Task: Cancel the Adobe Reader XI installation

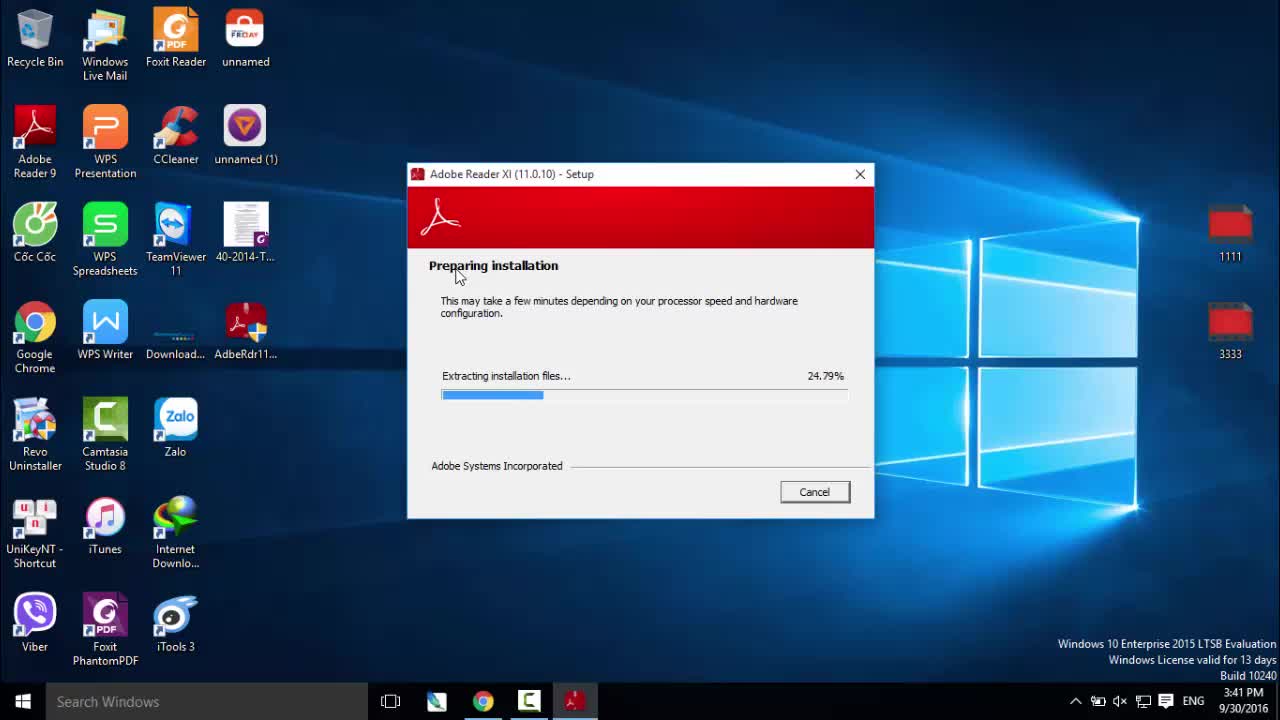Action: pyautogui.click(x=815, y=492)
